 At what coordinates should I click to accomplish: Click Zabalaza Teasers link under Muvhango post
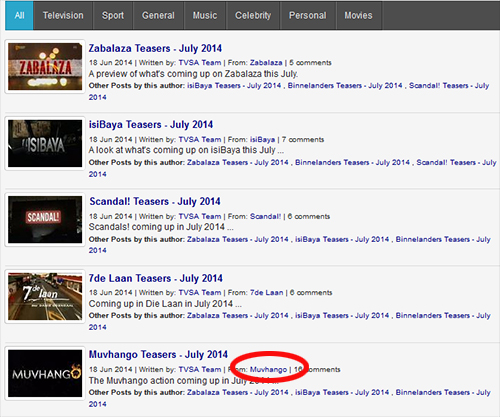click(x=238, y=392)
